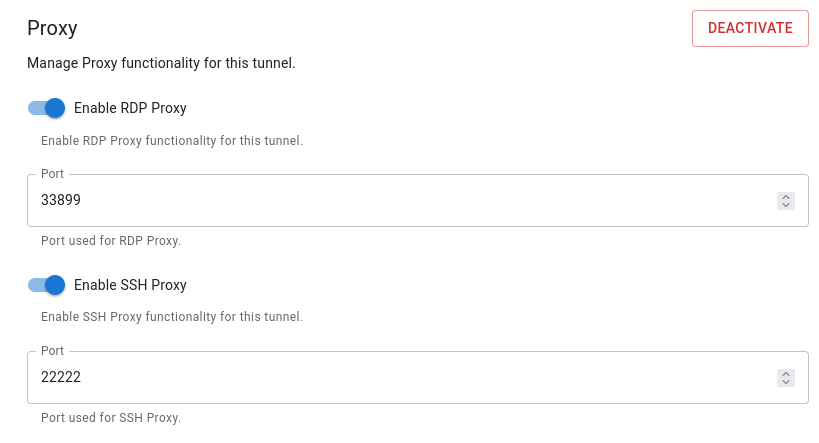
Task: Click the SSH Proxy functionality helper text
Action: coord(171,317)
